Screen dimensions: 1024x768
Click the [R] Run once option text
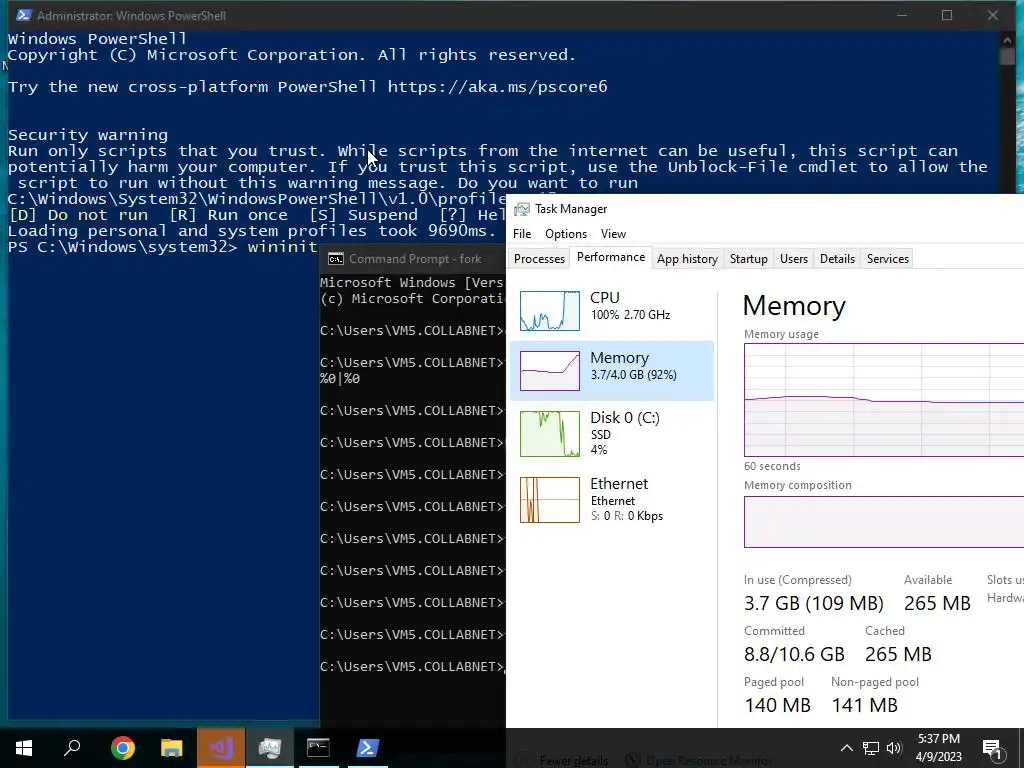point(228,215)
